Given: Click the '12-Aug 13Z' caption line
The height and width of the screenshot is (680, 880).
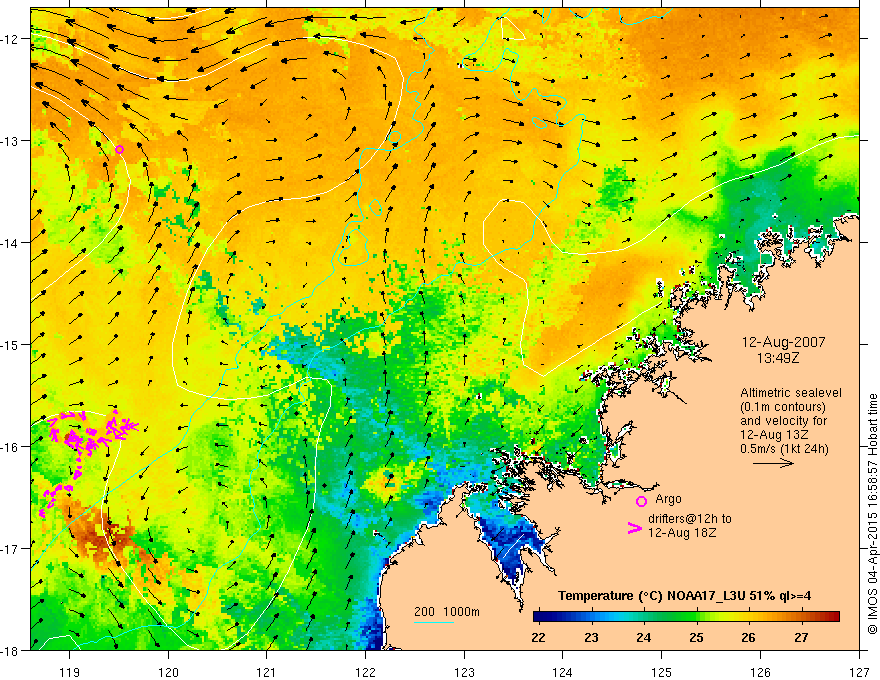Looking at the screenshot, I should [x=774, y=434].
